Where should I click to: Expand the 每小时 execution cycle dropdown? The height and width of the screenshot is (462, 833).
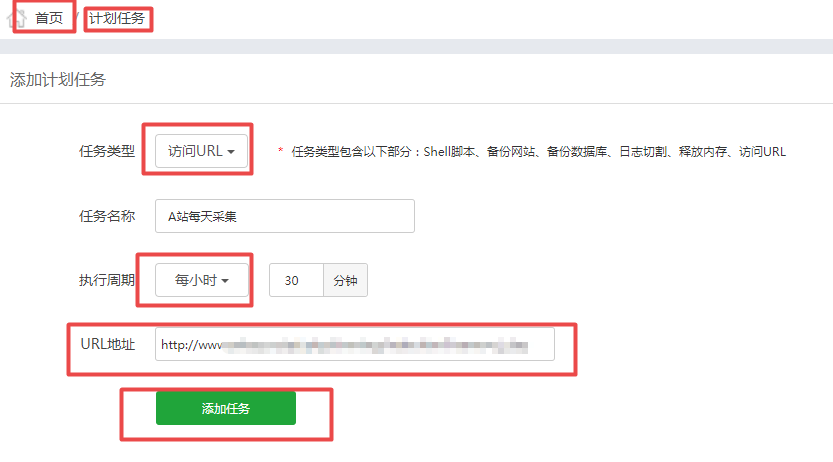pos(202,281)
